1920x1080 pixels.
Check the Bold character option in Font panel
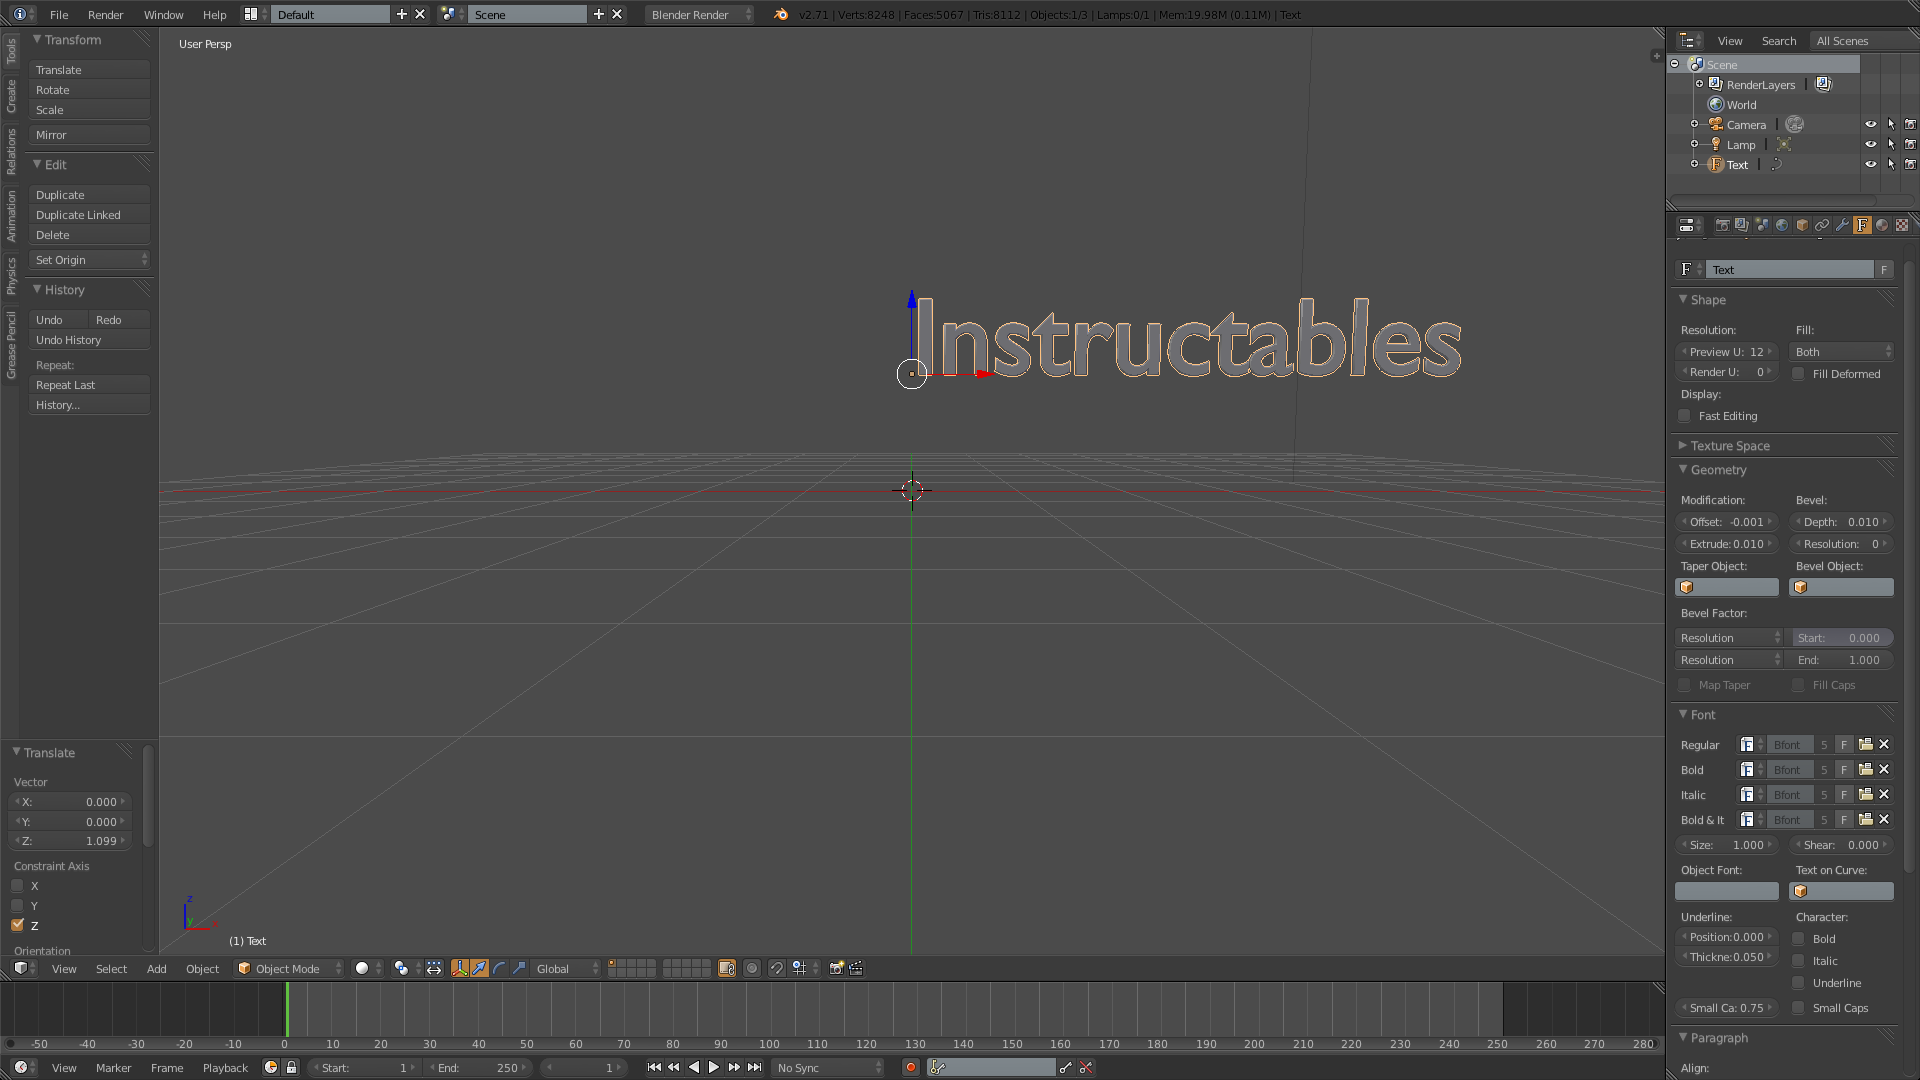click(x=1797, y=939)
